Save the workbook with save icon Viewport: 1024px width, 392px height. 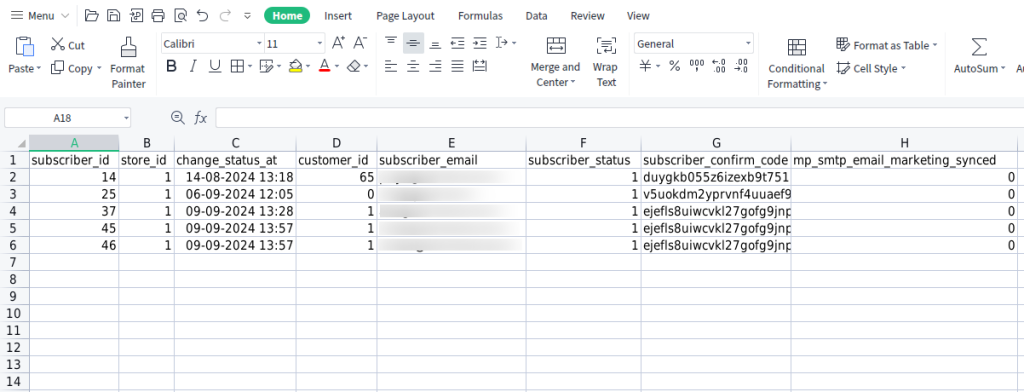click(114, 16)
